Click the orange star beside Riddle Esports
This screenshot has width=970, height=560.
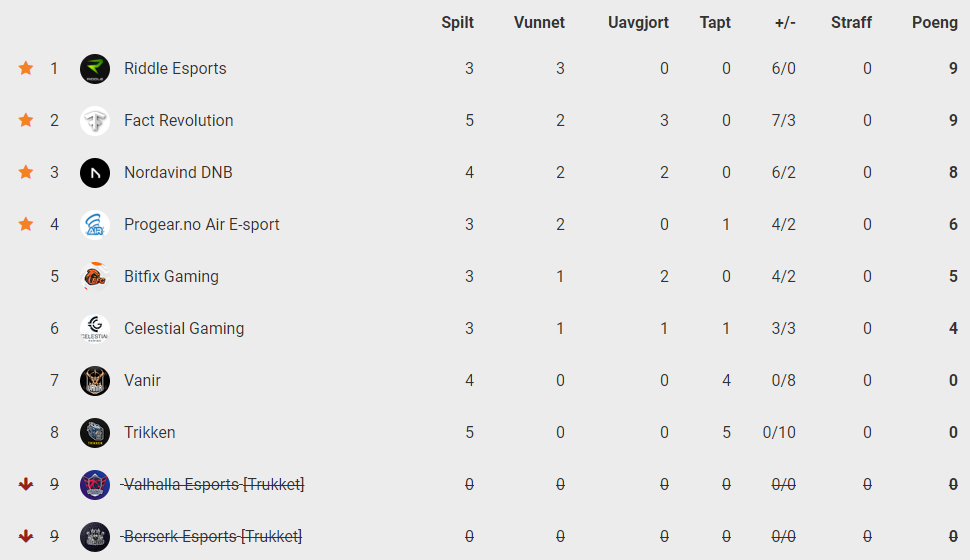(x=26, y=68)
